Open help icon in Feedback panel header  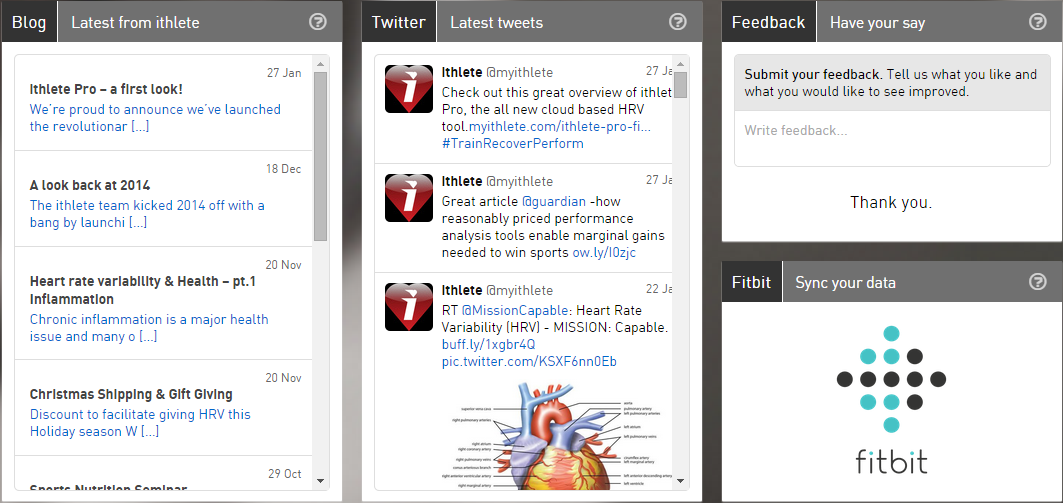pos(1038,22)
